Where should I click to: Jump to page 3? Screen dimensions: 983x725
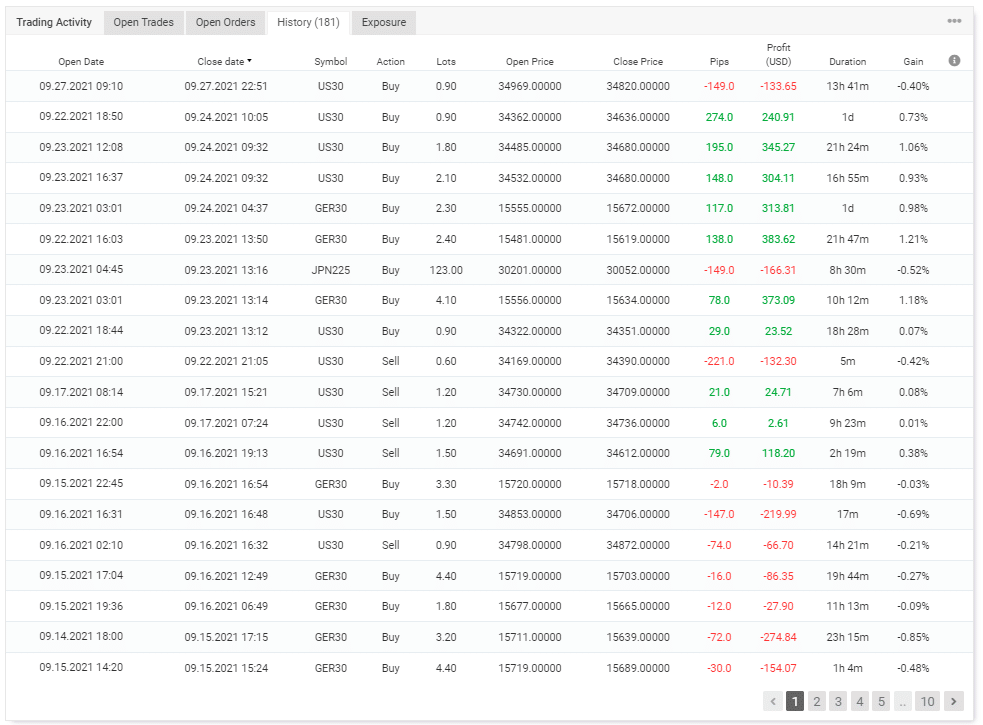[838, 701]
